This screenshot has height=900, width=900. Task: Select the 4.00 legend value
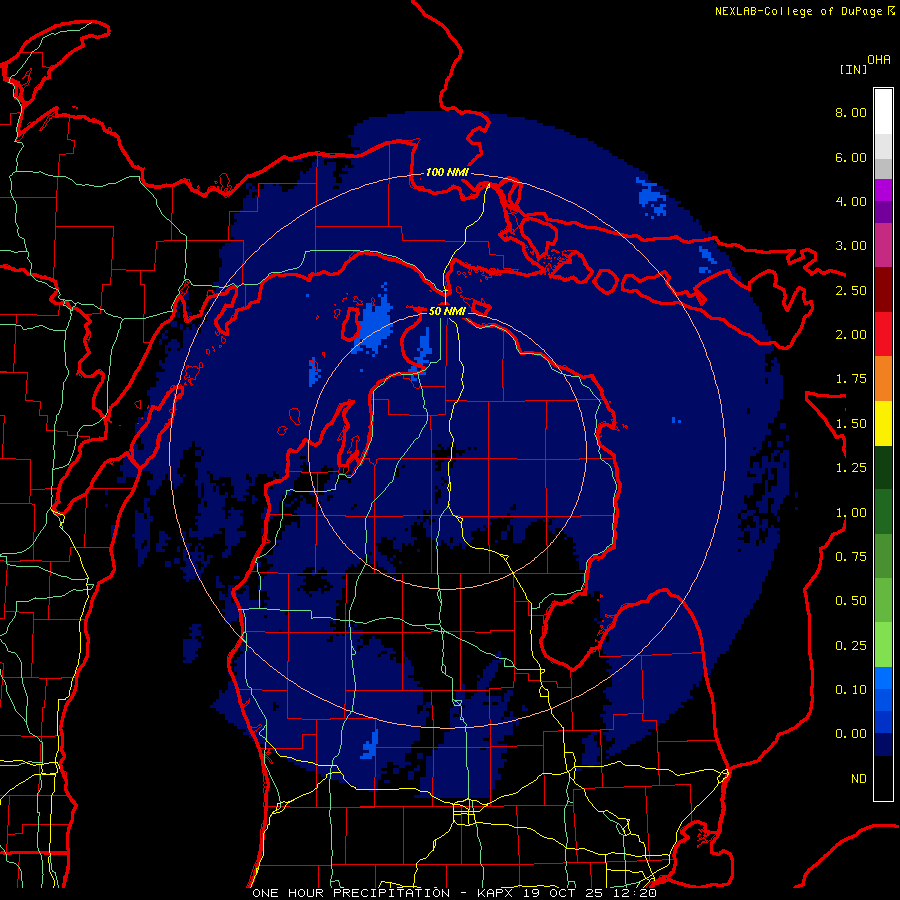[x=851, y=201]
